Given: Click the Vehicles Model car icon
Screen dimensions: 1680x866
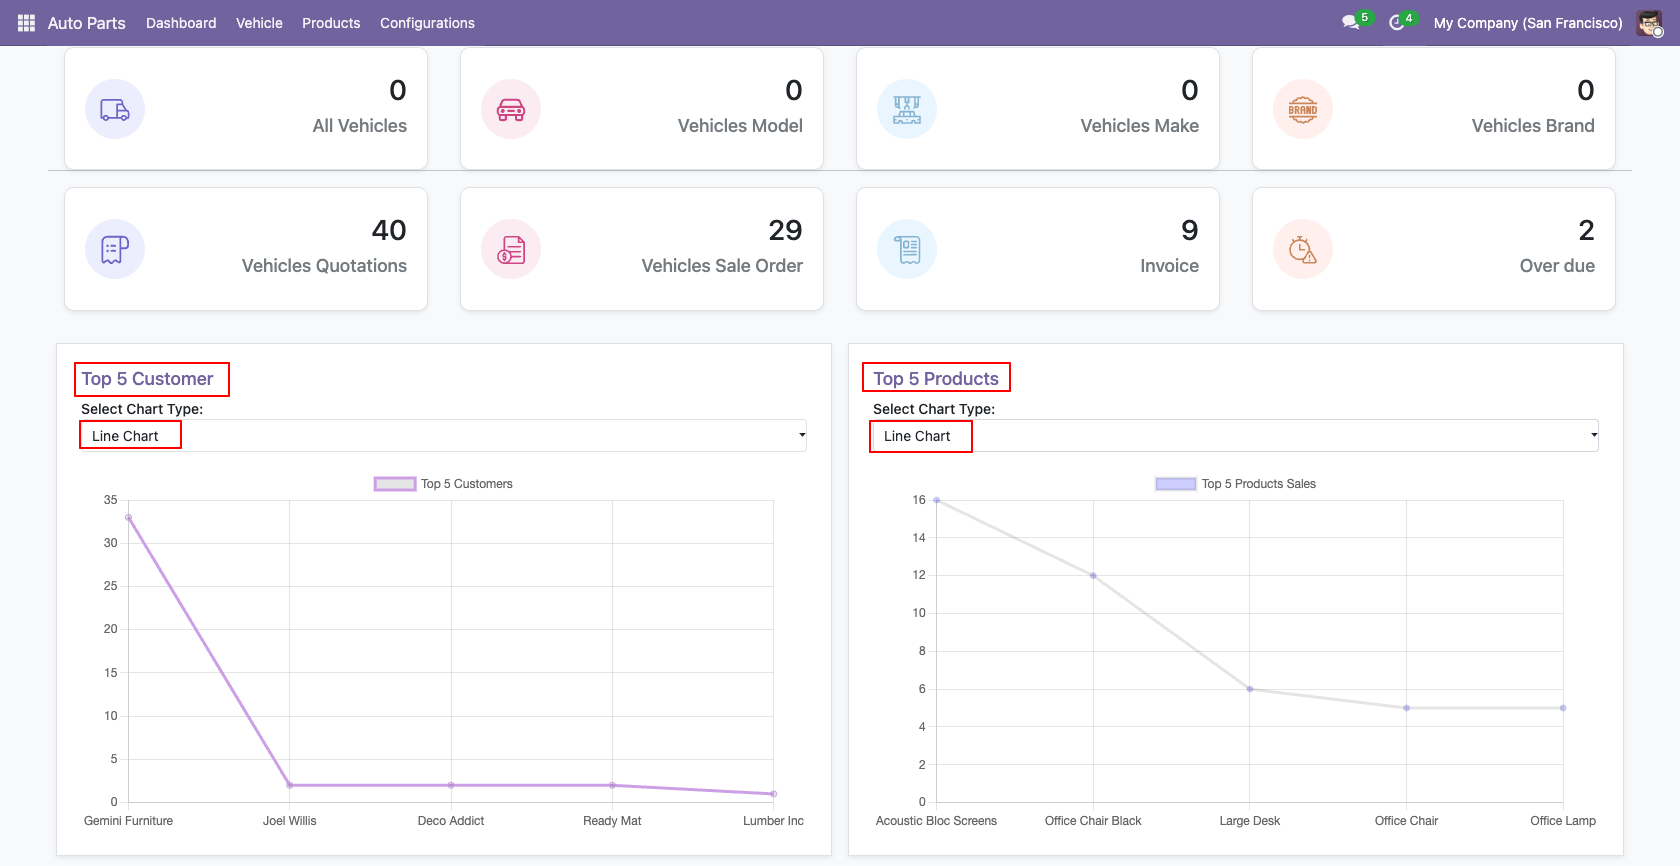Looking at the screenshot, I should click(x=511, y=109).
